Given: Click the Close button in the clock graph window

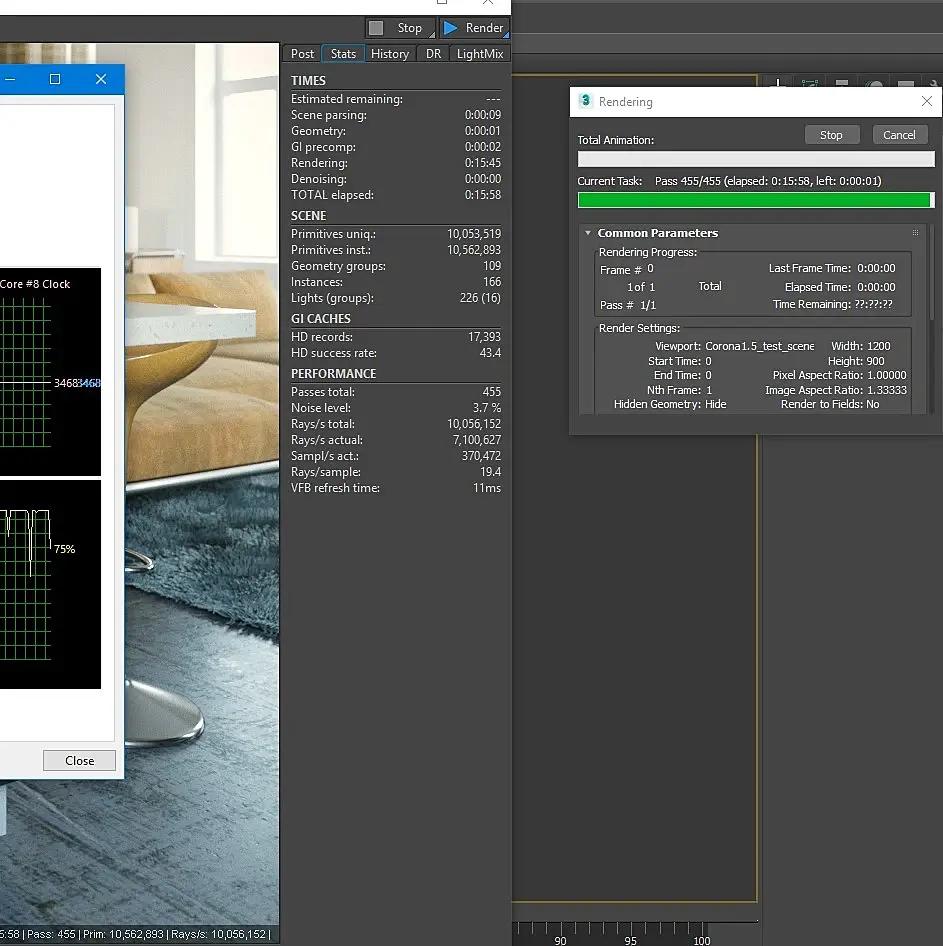Looking at the screenshot, I should click(79, 760).
